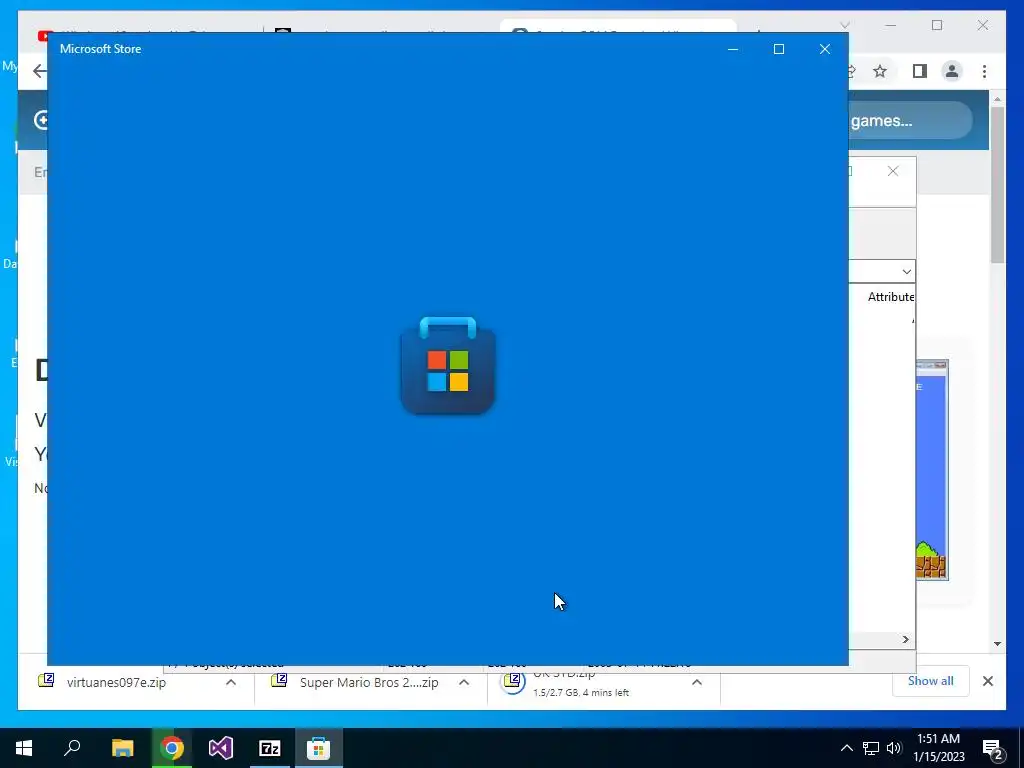The height and width of the screenshot is (768, 1024).
Task: Switch to 7-Zip from the taskbar
Action: [270, 748]
